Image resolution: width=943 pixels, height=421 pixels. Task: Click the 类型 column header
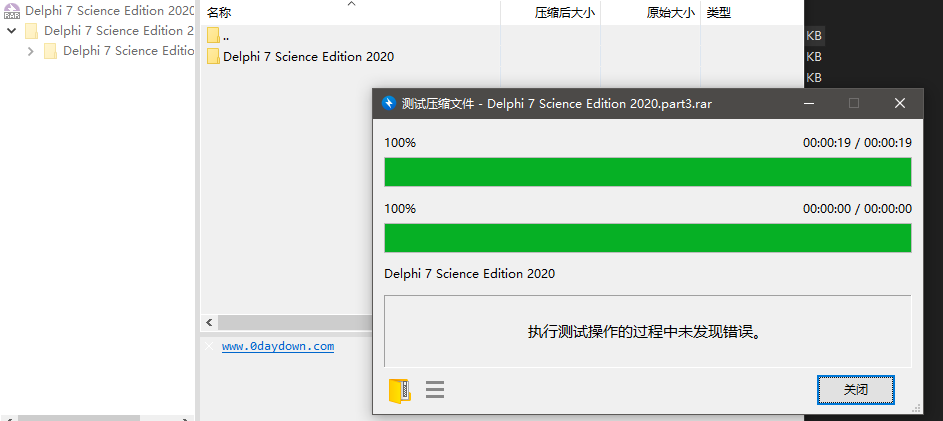click(719, 13)
